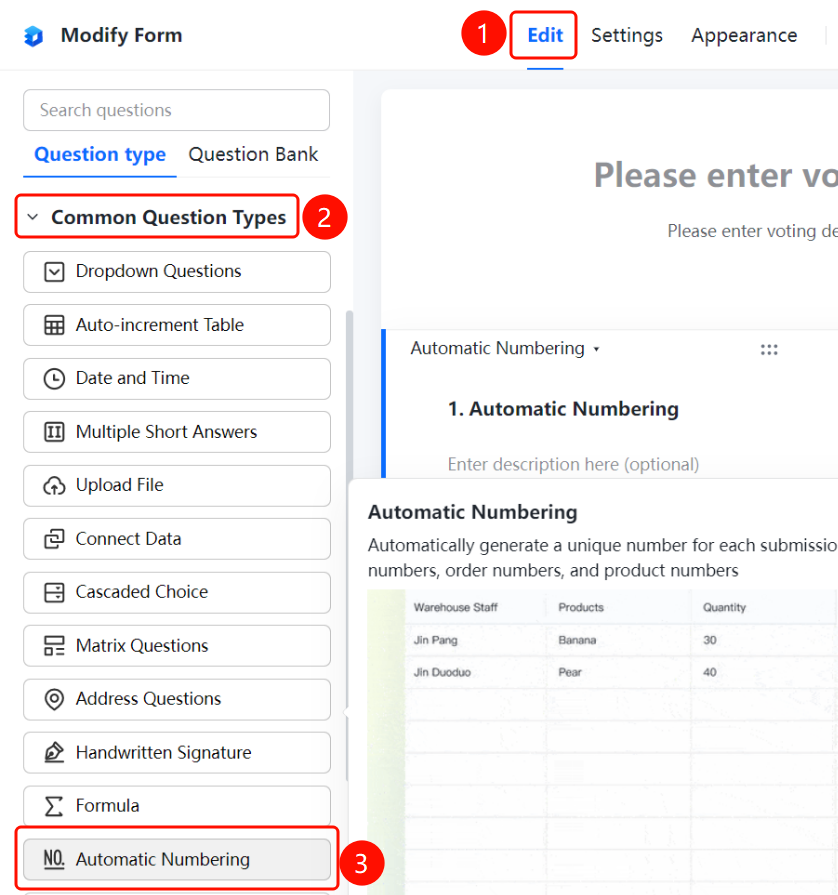The height and width of the screenshot is (895, 838).
Task: Add a Dropdown Questions item via its icon
Action: click(54, 272)
